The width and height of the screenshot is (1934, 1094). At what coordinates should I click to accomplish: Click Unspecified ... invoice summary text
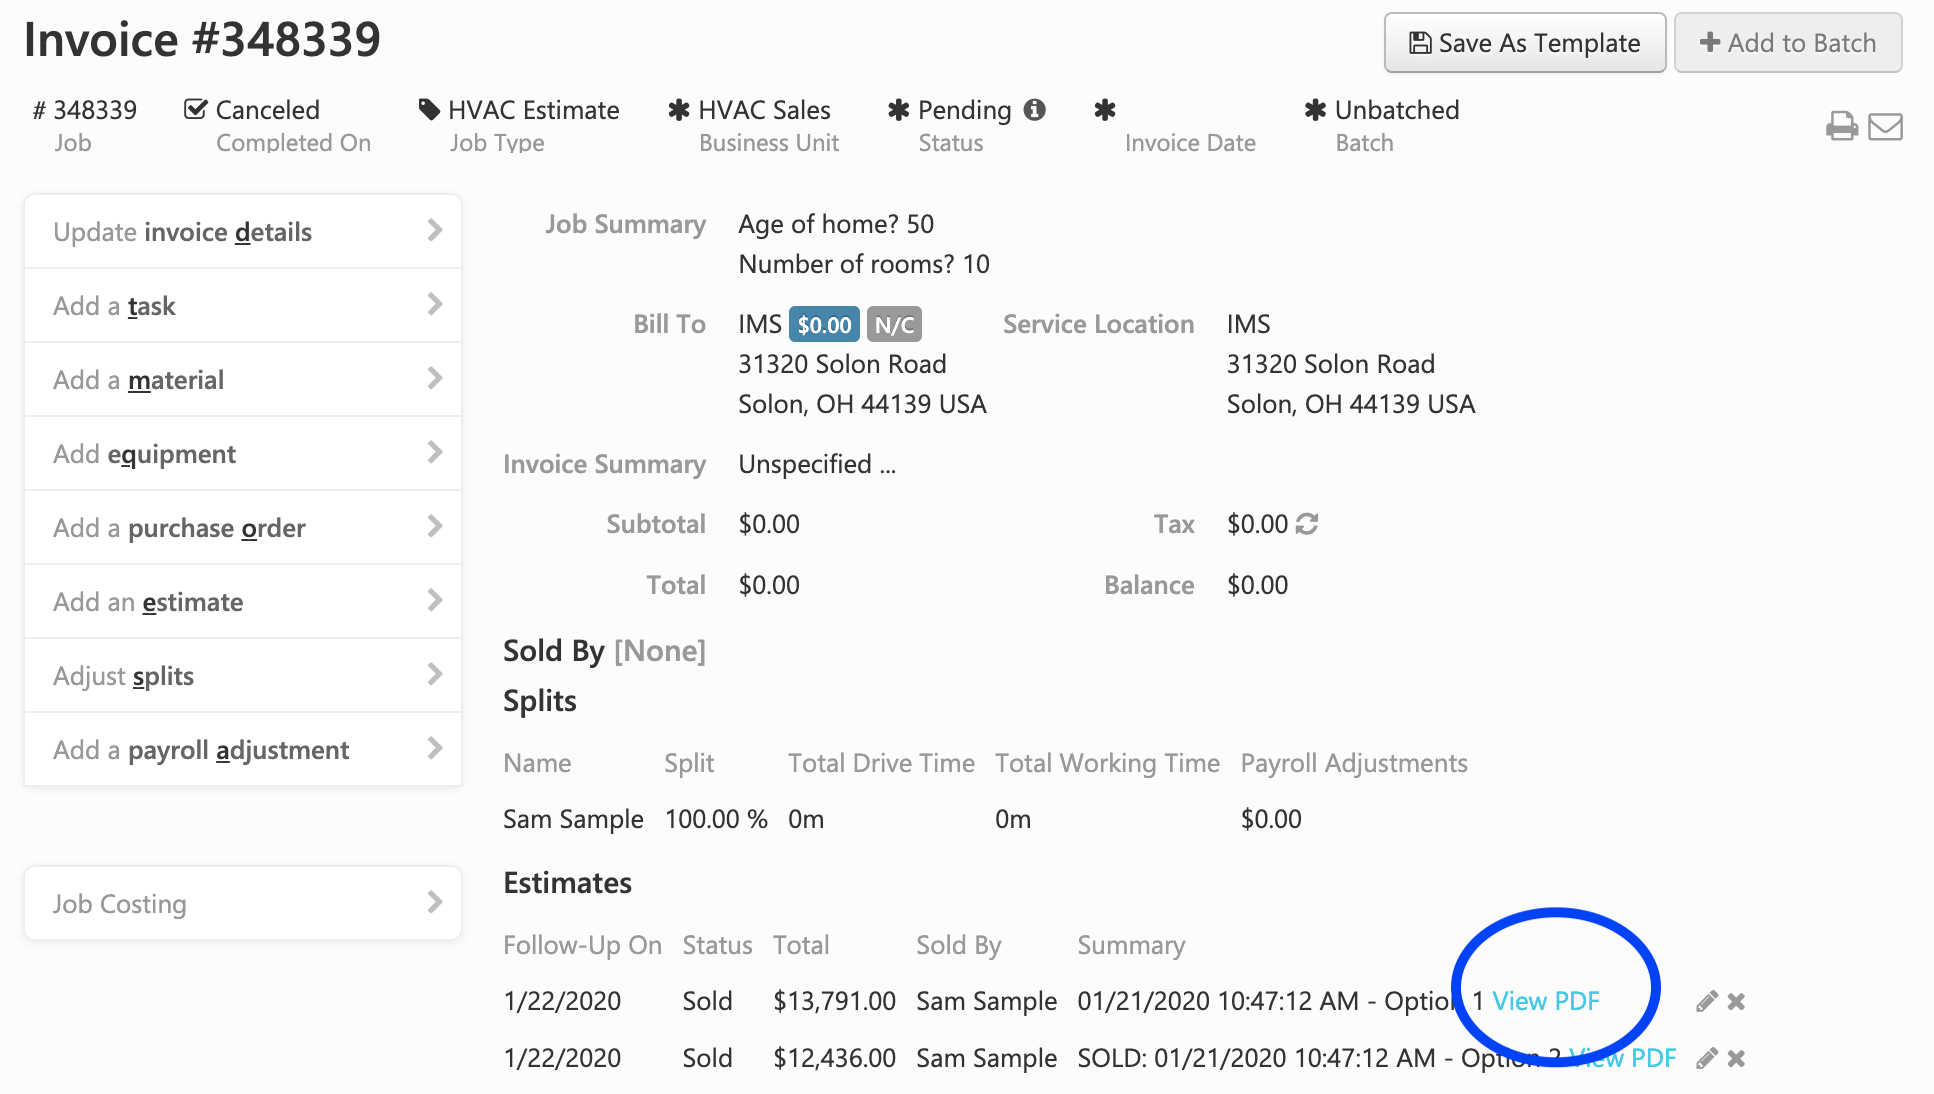(817, 464)
